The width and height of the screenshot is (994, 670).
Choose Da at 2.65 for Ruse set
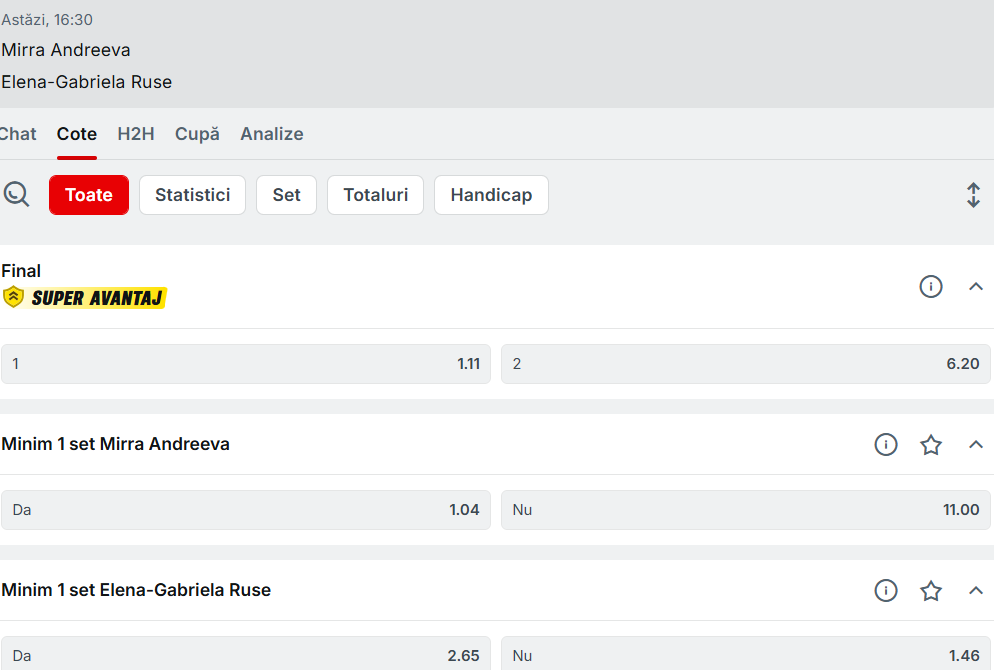tap(246, 655)
